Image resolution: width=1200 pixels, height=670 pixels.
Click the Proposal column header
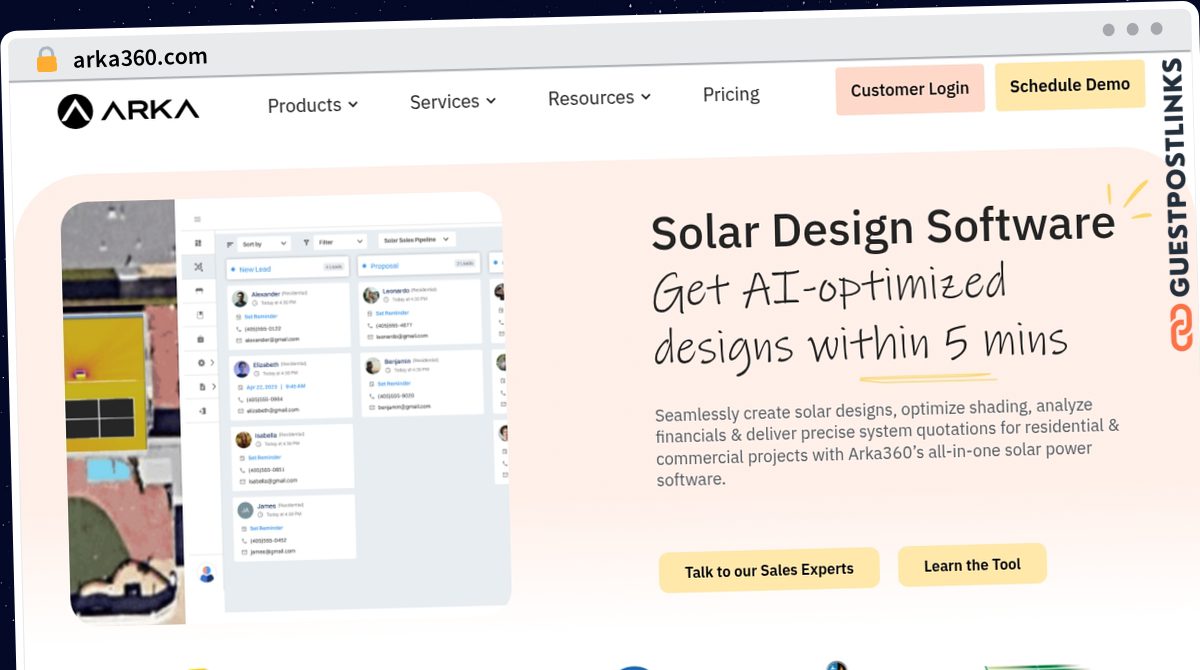pyautogui.click(x=417, y=265)
